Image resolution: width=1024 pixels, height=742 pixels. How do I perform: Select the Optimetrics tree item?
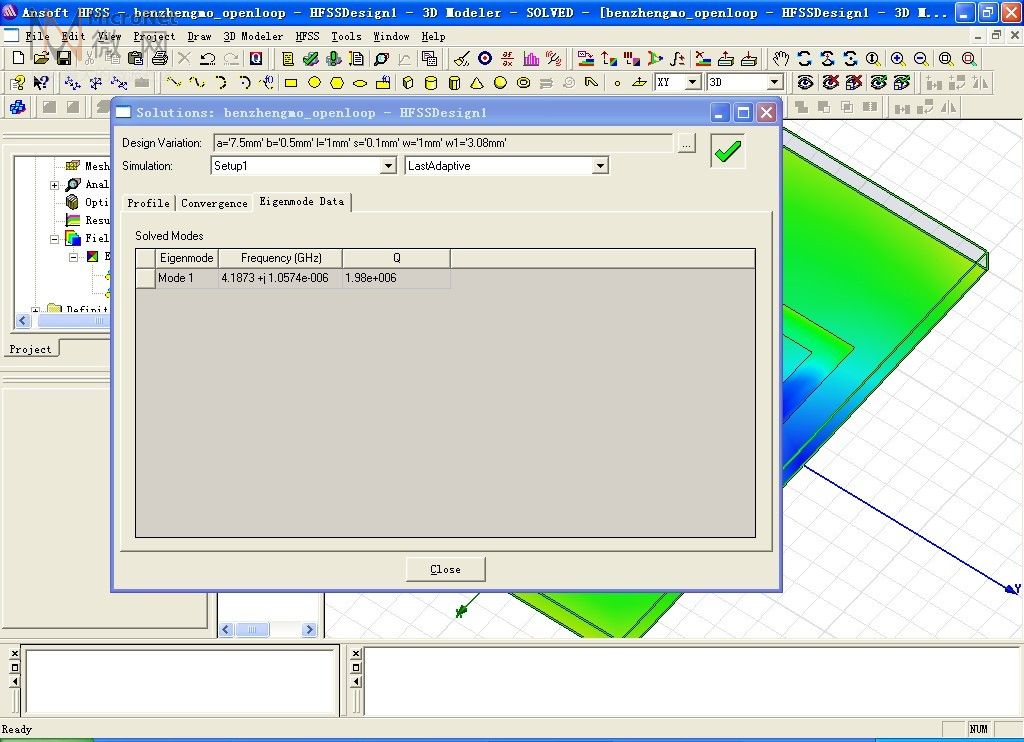point(88,202)
